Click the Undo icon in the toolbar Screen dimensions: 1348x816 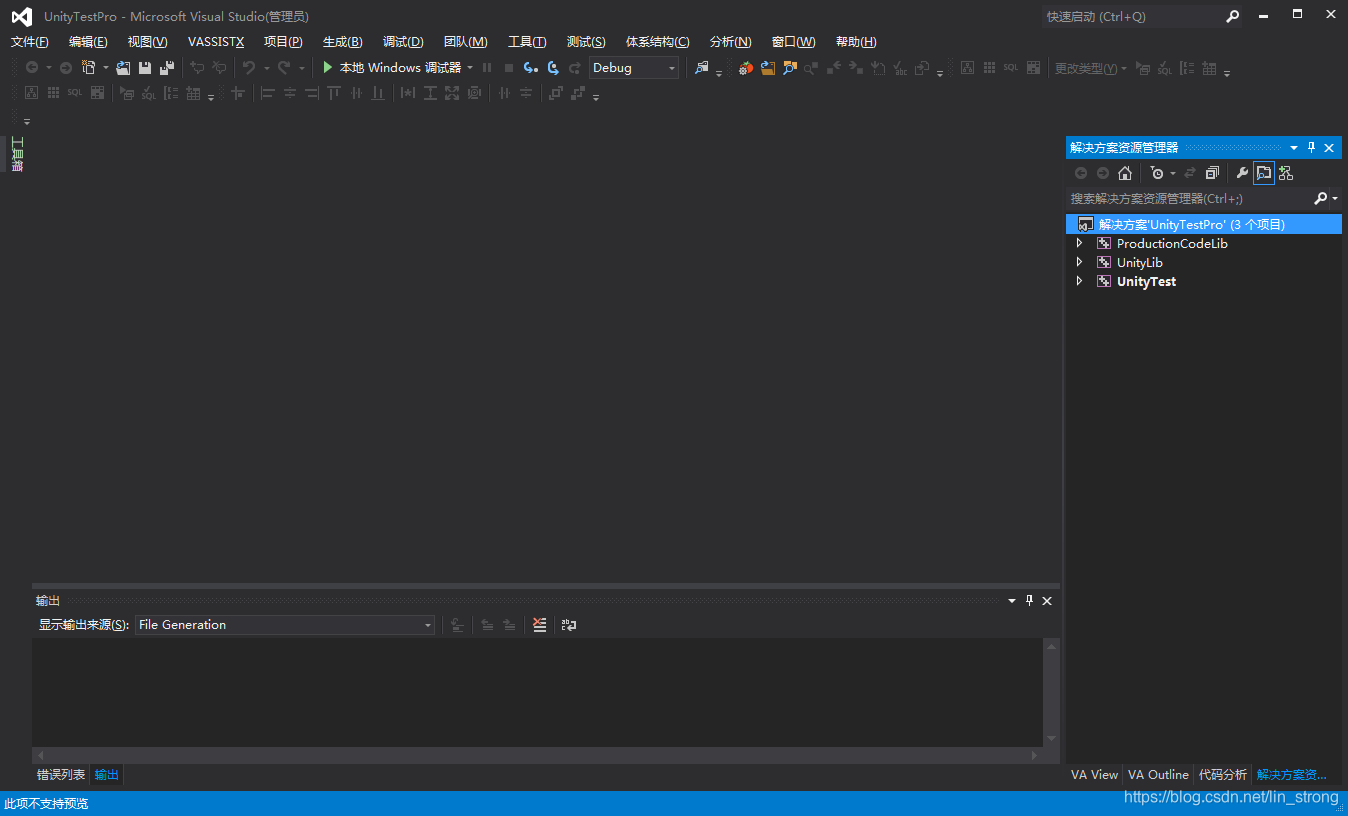pos(249,68)
